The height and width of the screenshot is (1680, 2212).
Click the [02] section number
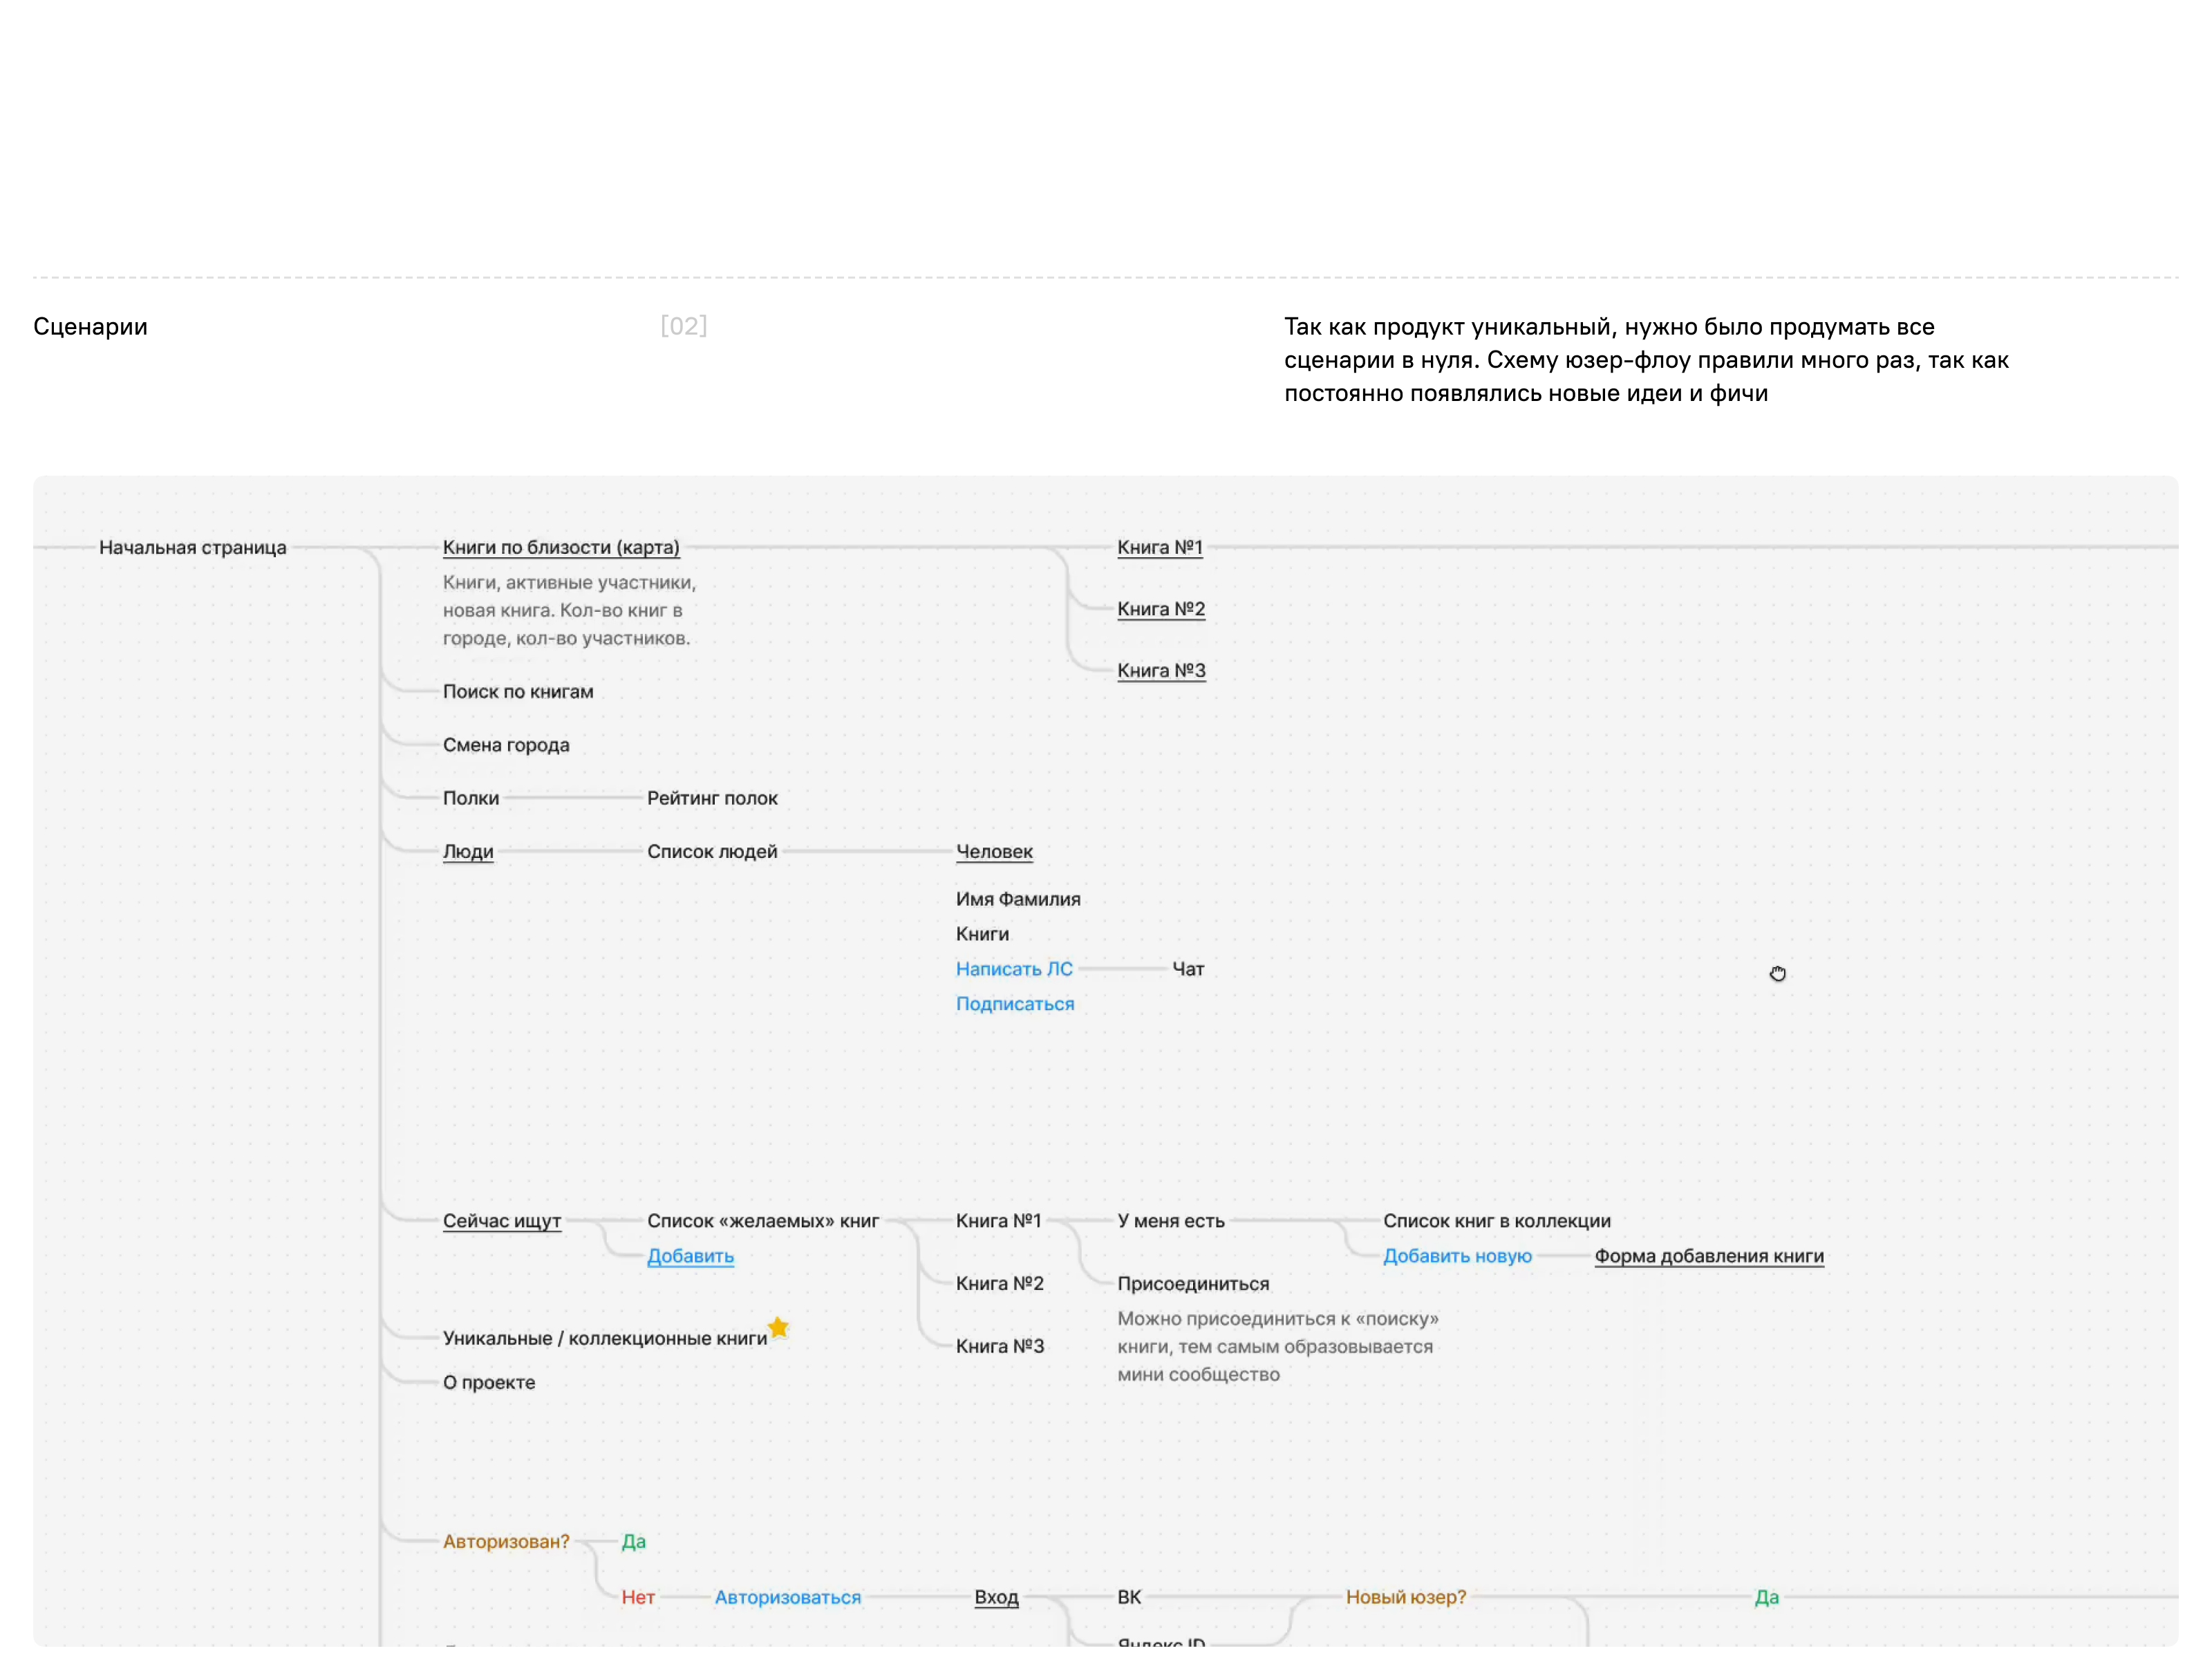click(x=684, y=326)
